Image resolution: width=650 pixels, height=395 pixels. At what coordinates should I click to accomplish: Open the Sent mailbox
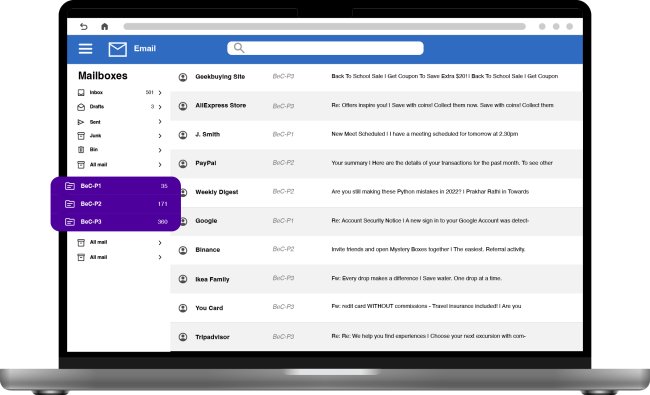pos(95,122)
